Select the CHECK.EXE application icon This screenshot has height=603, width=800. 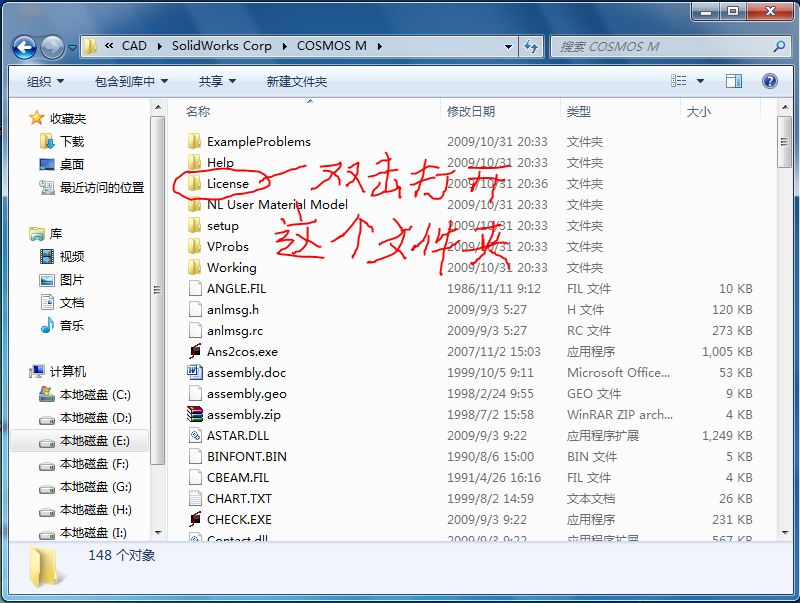pos(195,519)
